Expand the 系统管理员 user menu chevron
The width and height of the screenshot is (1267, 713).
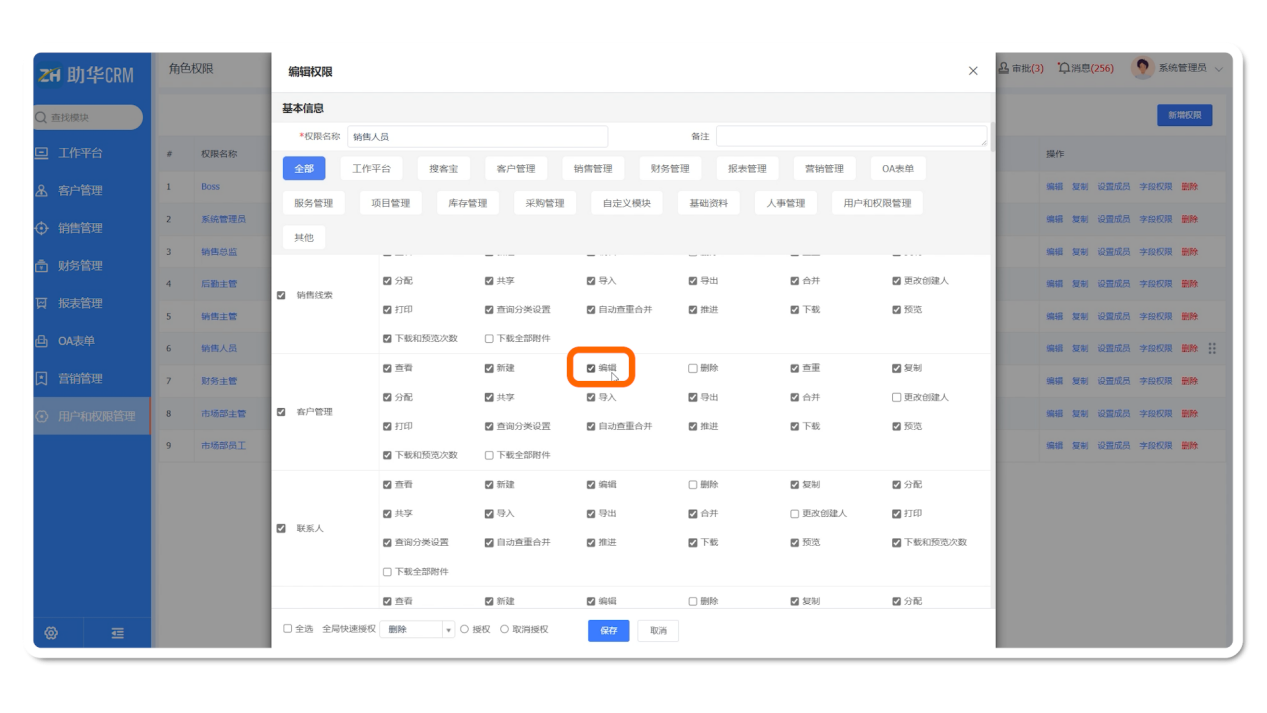click(x=1218, y=69)
